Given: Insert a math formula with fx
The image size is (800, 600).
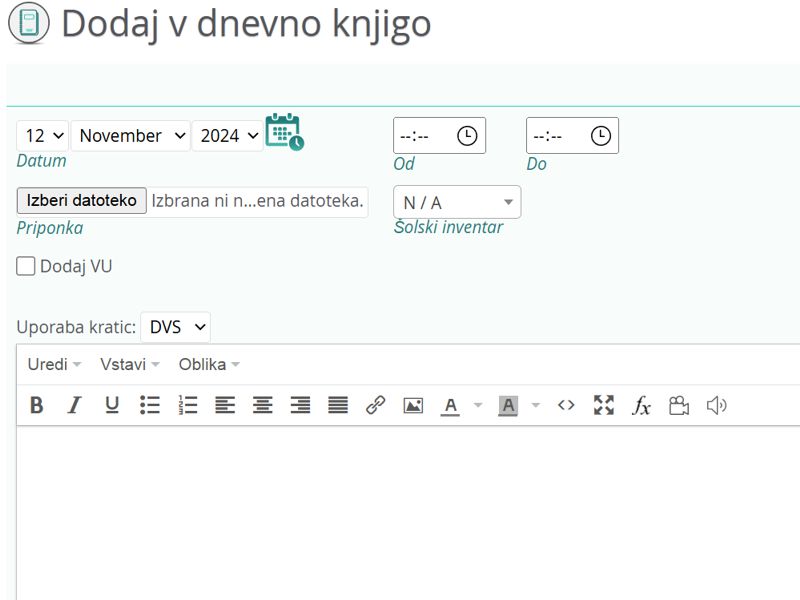Looking at the screenshot, I should (x=641, y=405).
